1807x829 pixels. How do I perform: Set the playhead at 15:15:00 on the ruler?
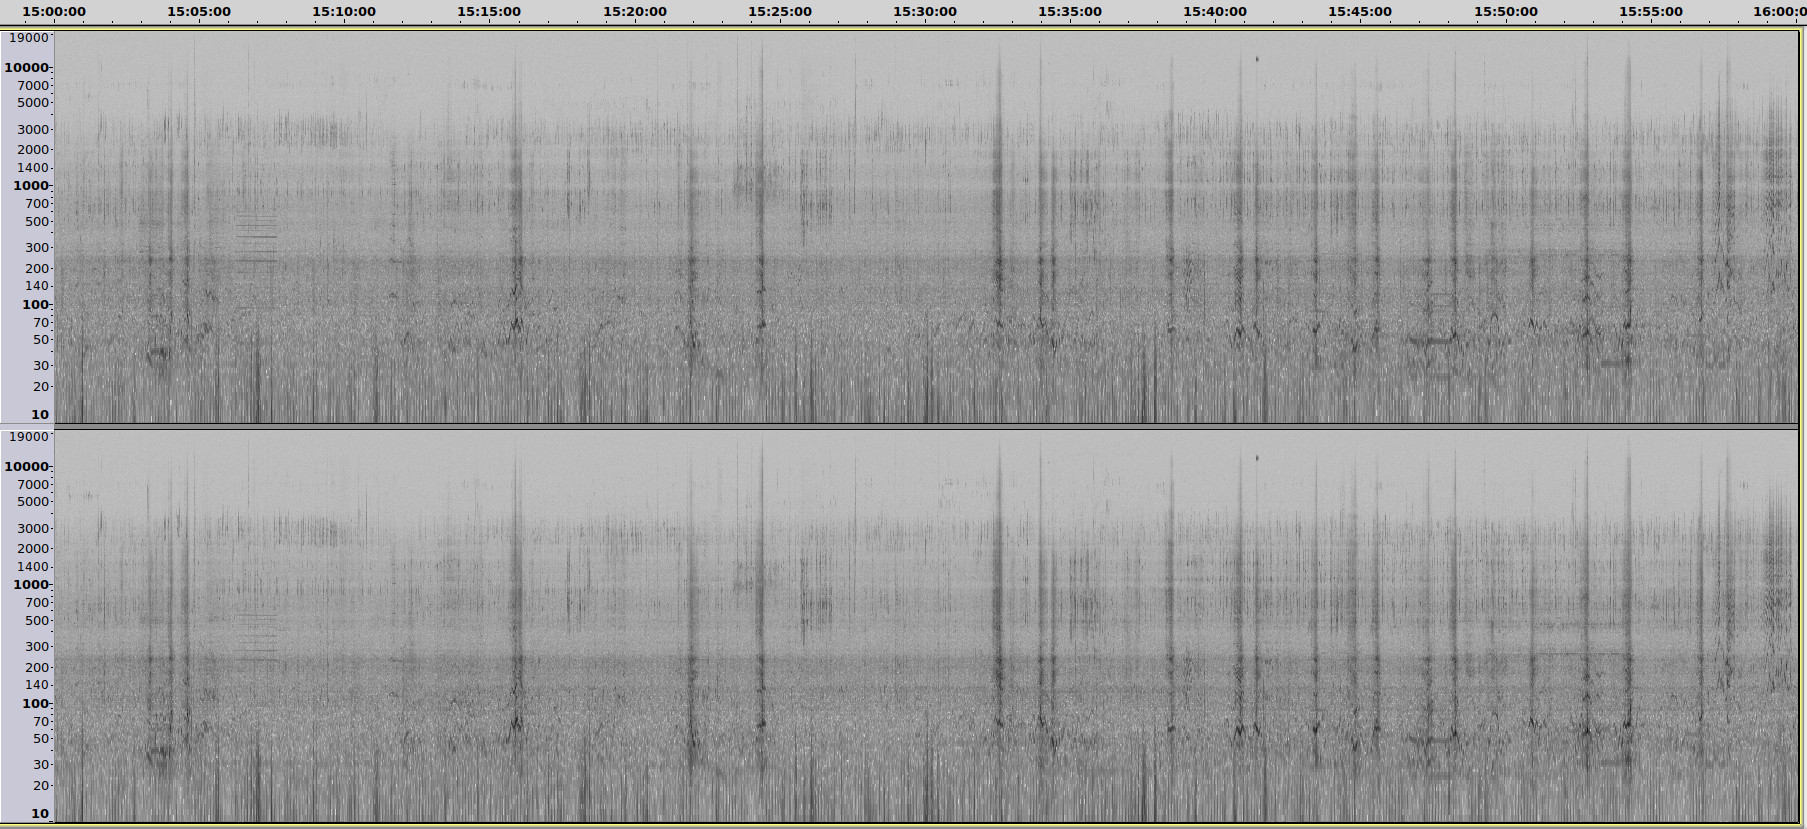489,12
